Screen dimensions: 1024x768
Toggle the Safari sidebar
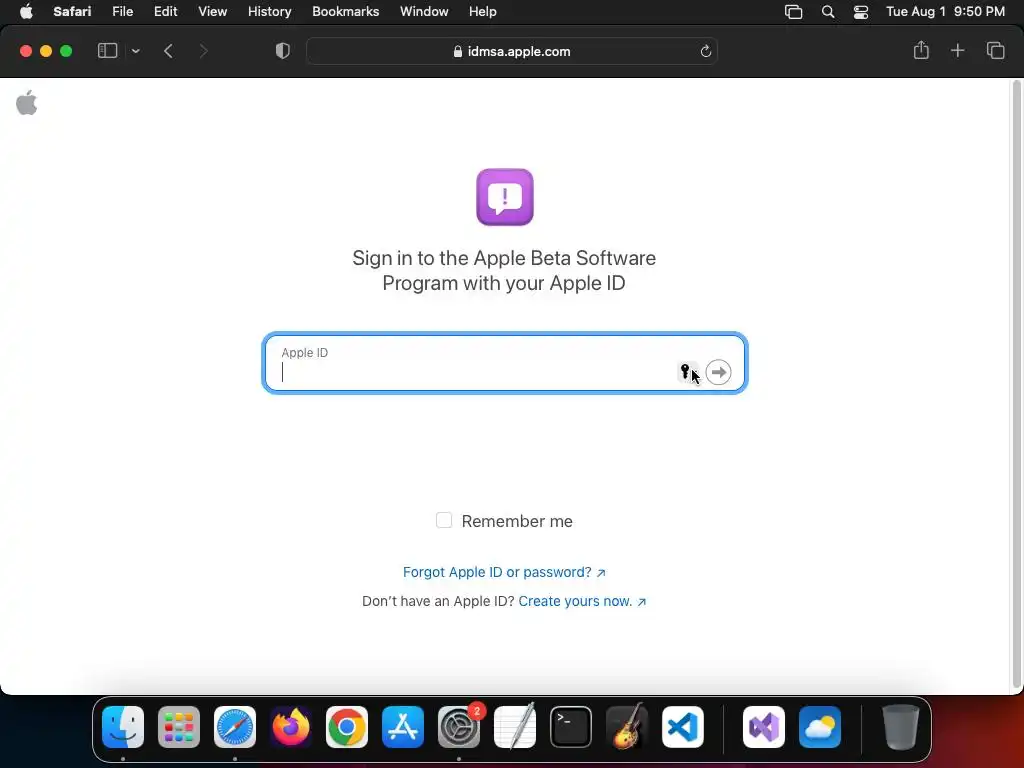(107, 51)
